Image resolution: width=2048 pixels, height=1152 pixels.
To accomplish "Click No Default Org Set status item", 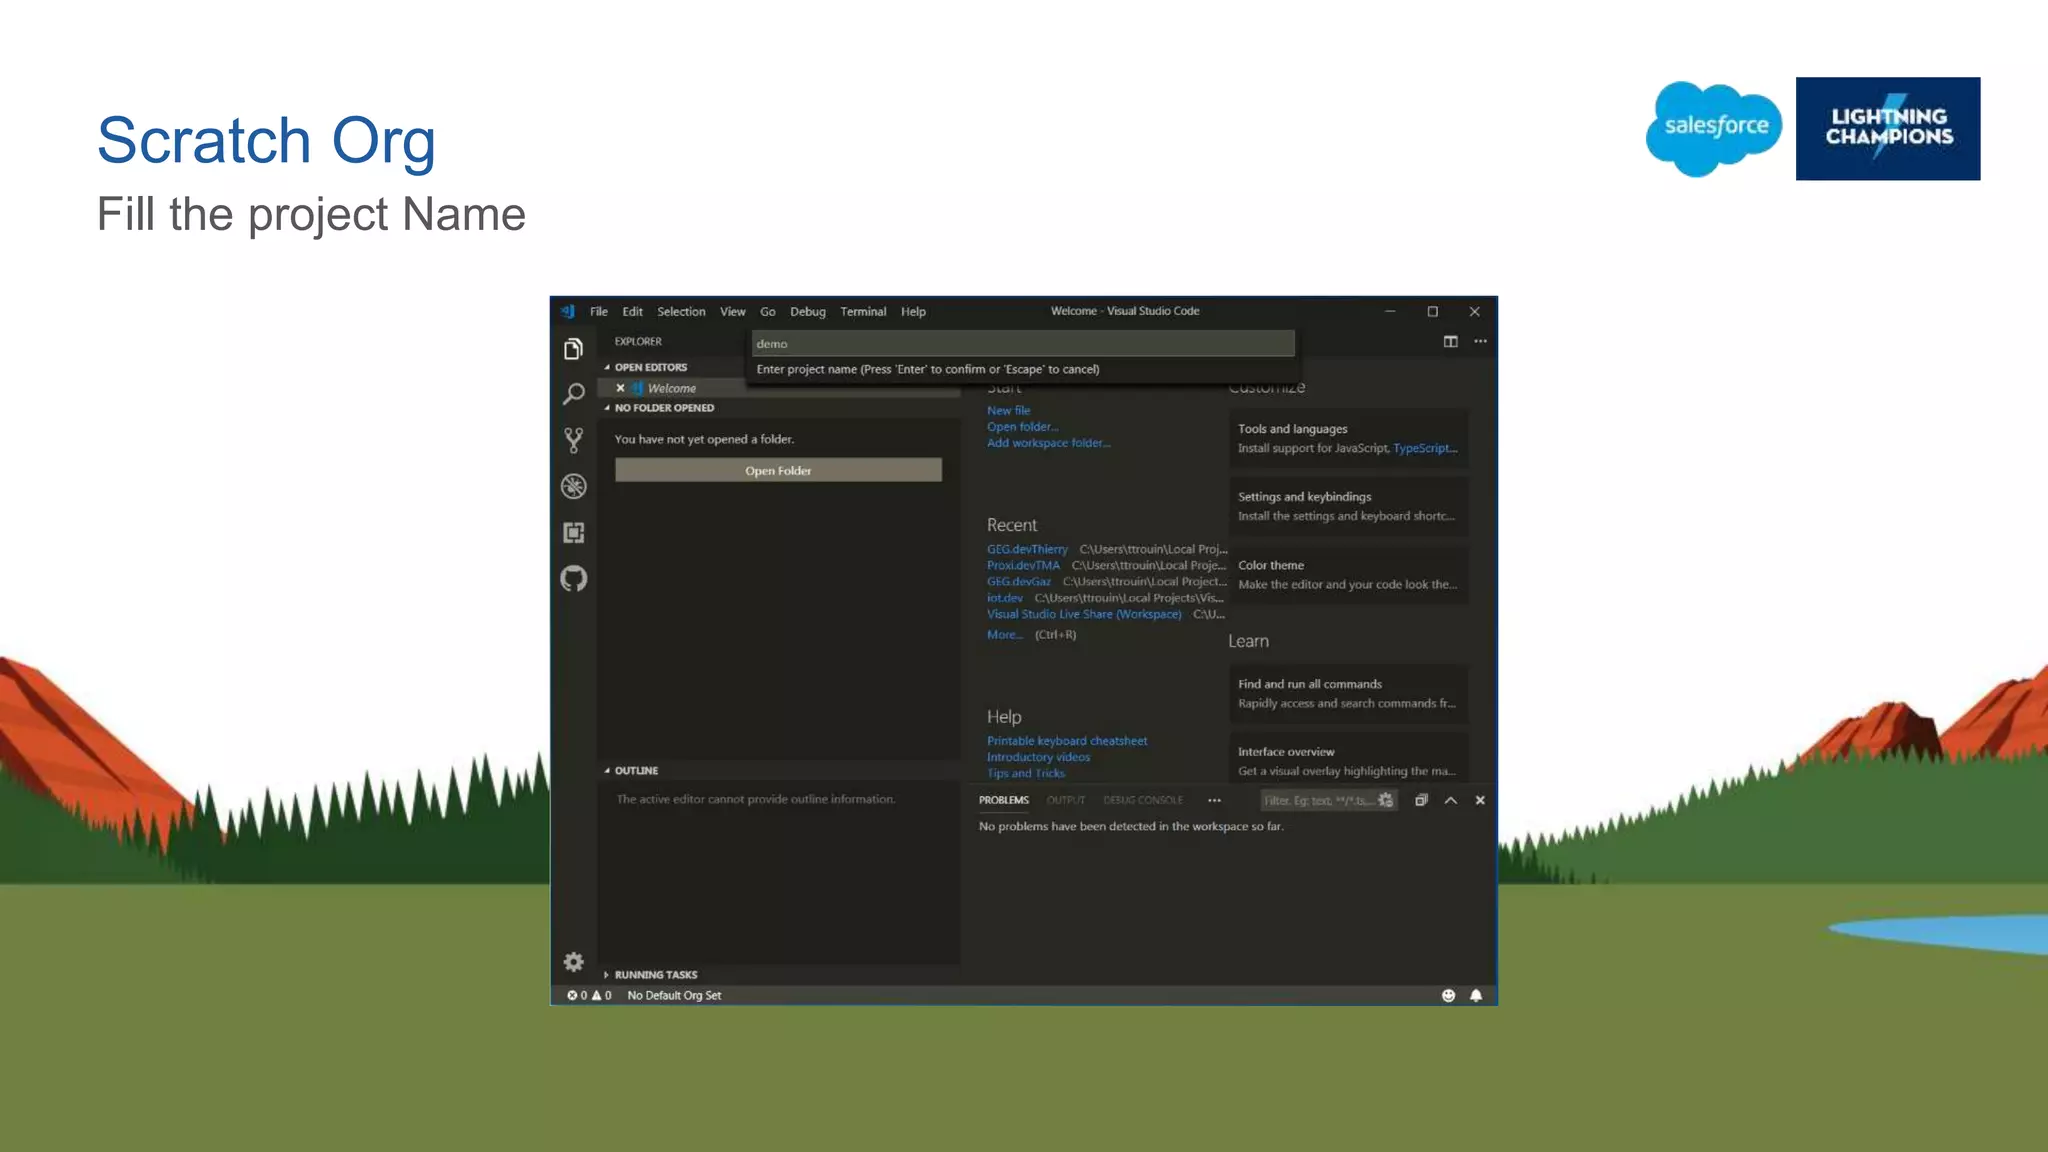I will point(674,995).
